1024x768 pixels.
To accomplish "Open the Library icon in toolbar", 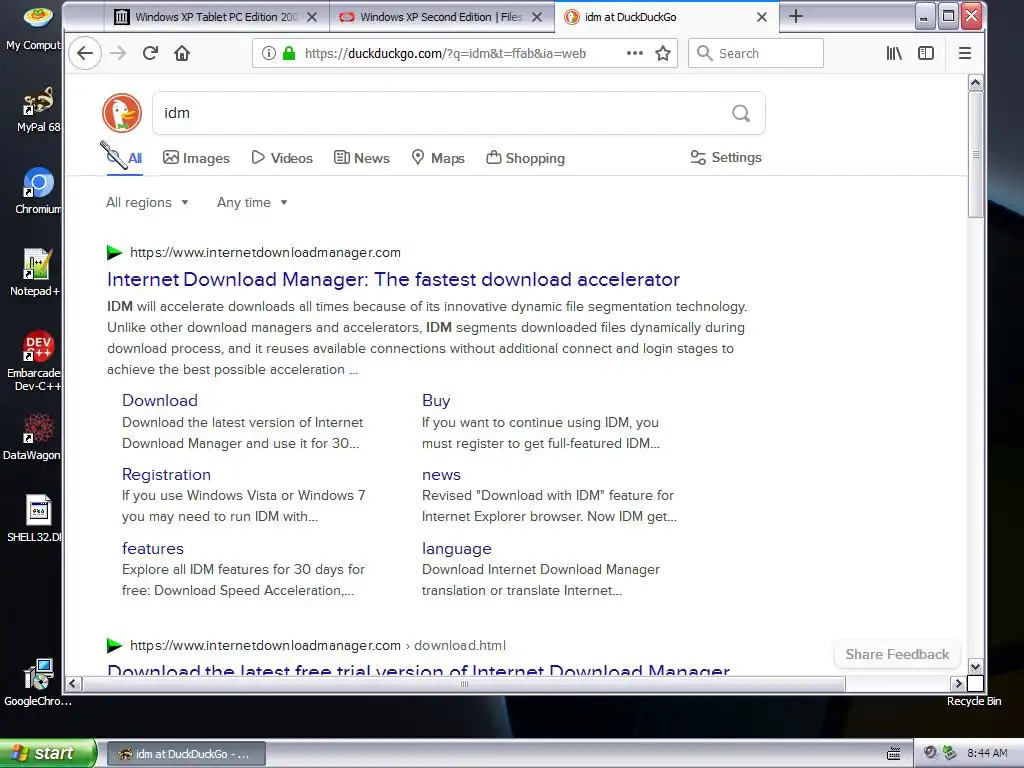I will tap(894, 54).
